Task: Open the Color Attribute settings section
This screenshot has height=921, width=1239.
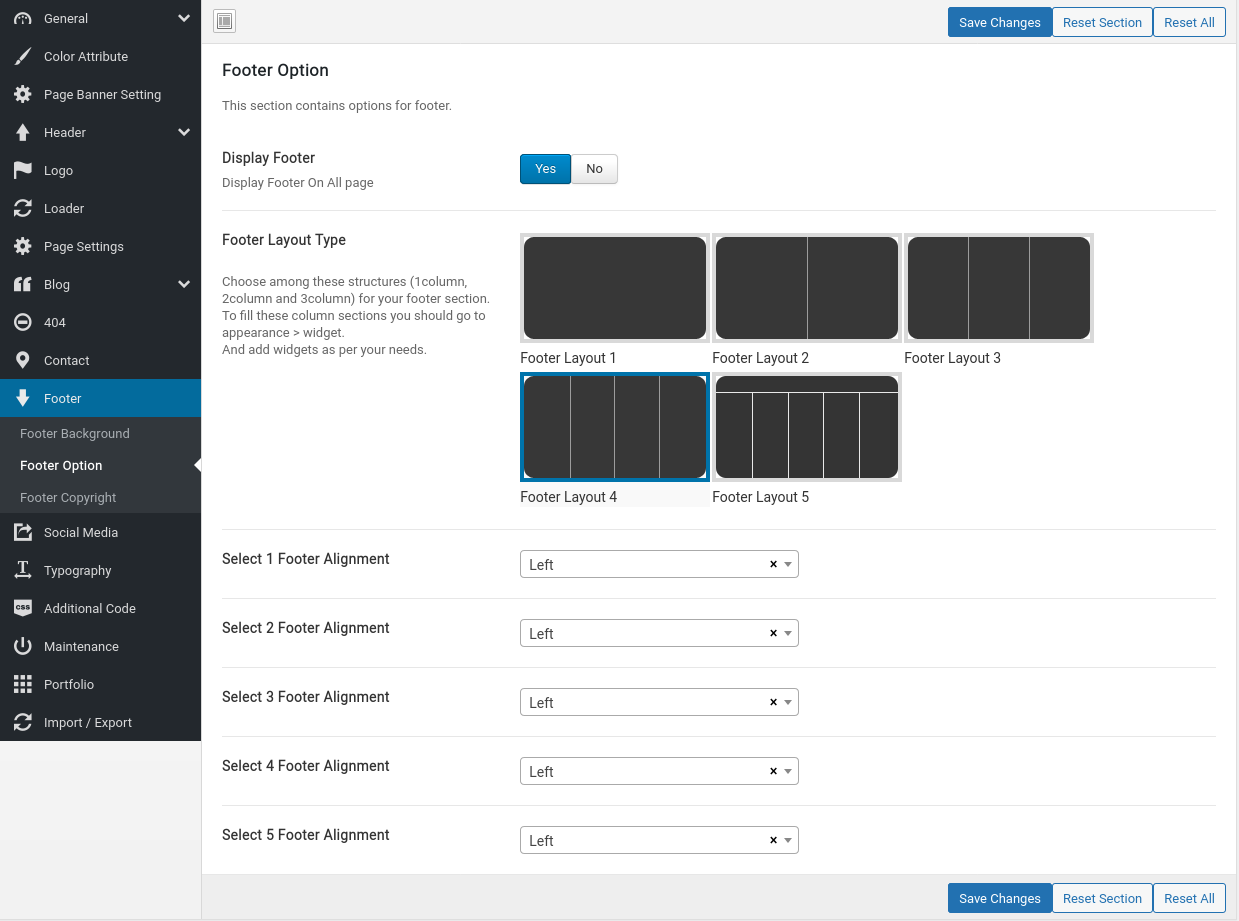Action: tap(100, 56)
